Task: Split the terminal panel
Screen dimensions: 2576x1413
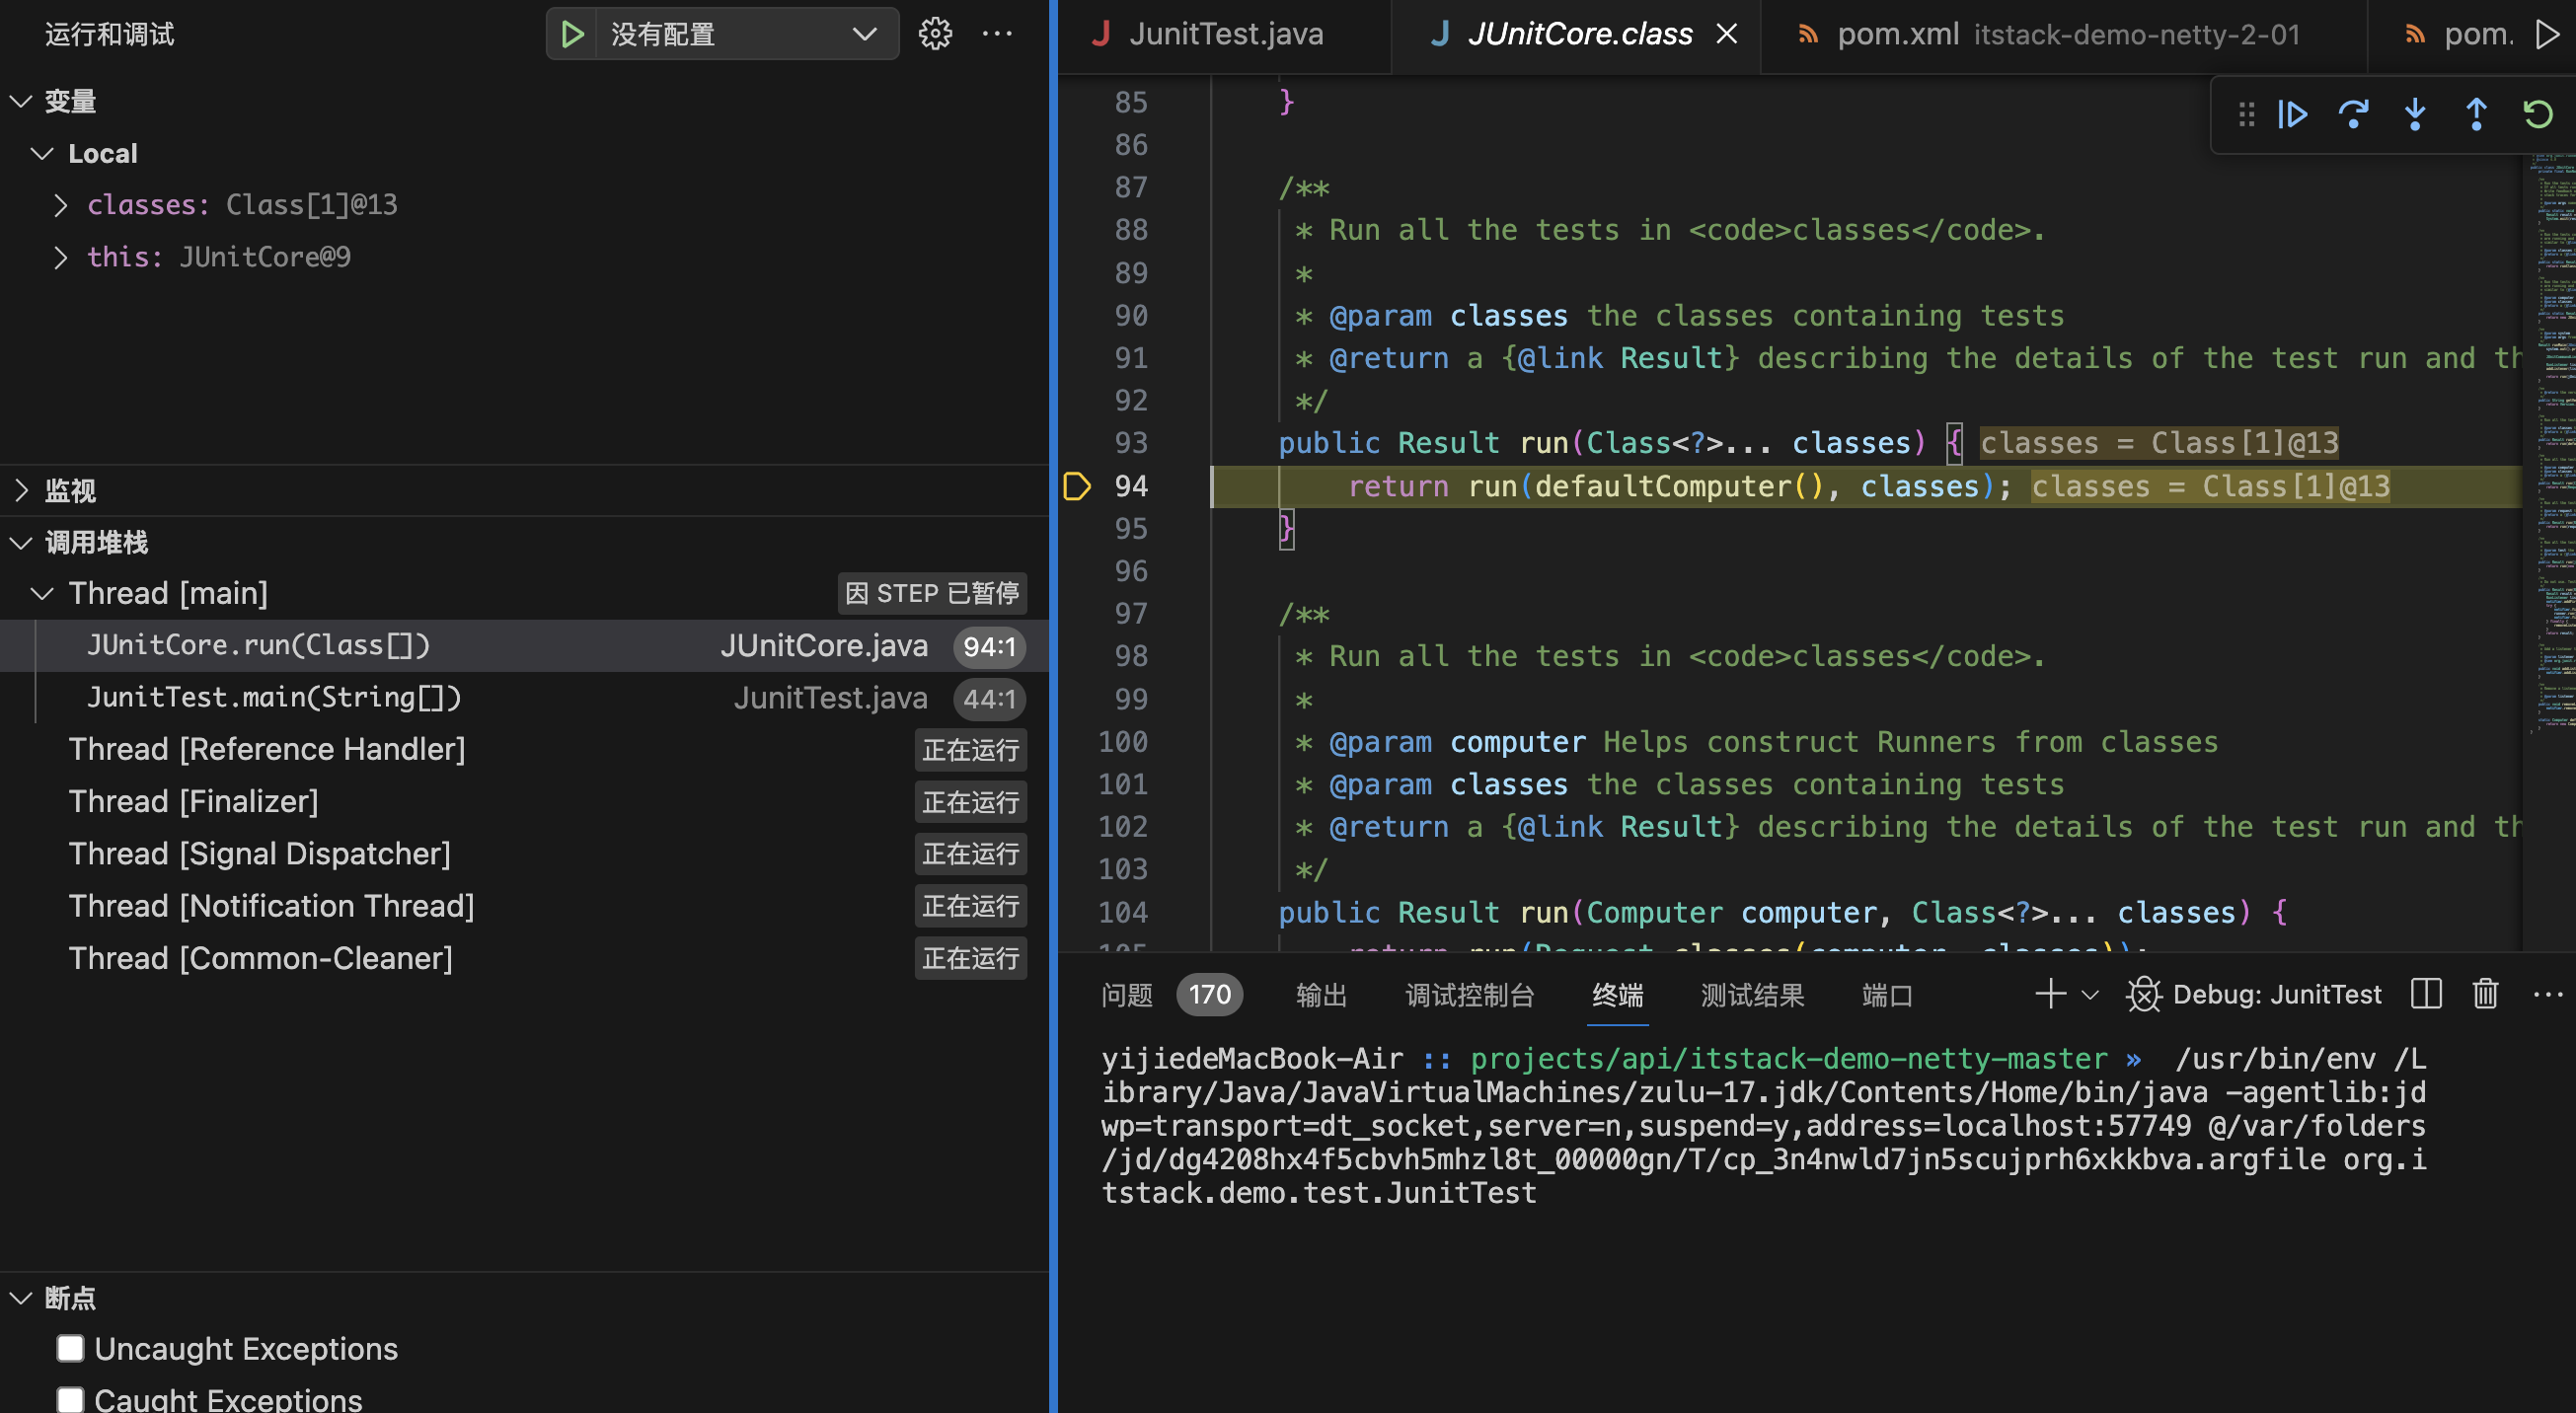Action: 2426,994
